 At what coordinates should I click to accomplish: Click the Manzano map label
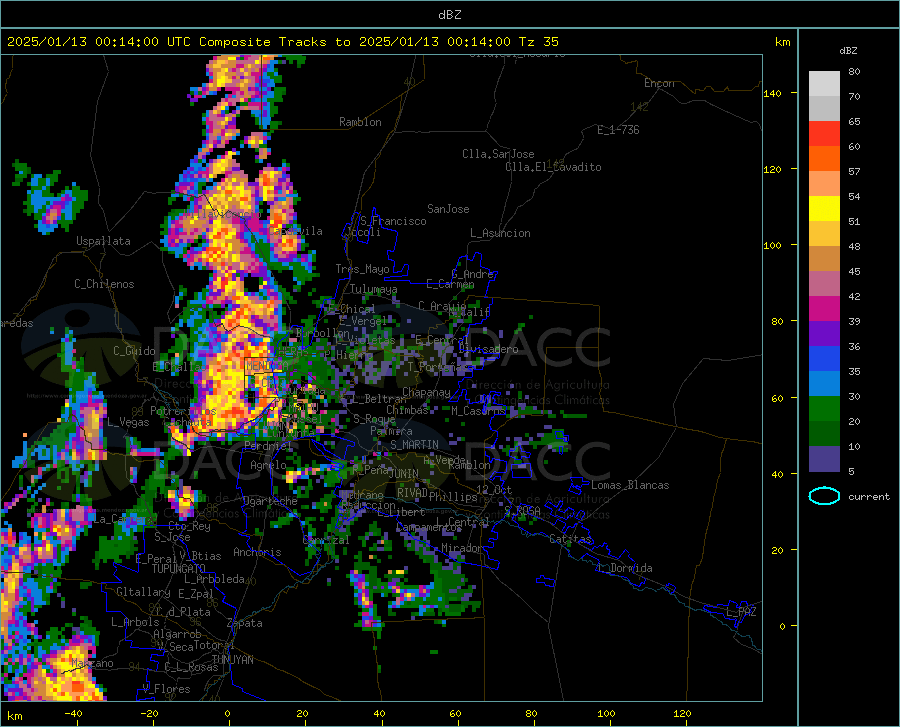(x=92, y=663)
